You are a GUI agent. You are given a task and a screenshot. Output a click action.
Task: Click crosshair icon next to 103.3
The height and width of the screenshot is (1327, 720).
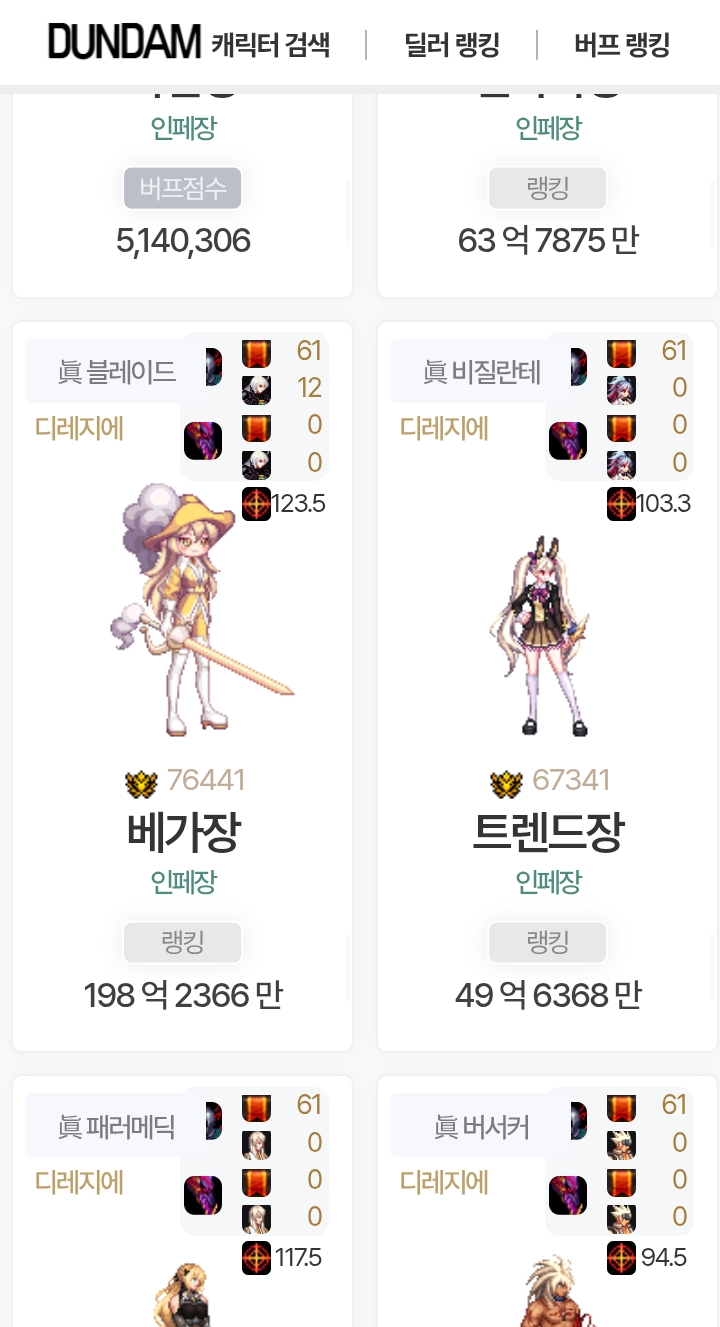[x=622, y=504]
